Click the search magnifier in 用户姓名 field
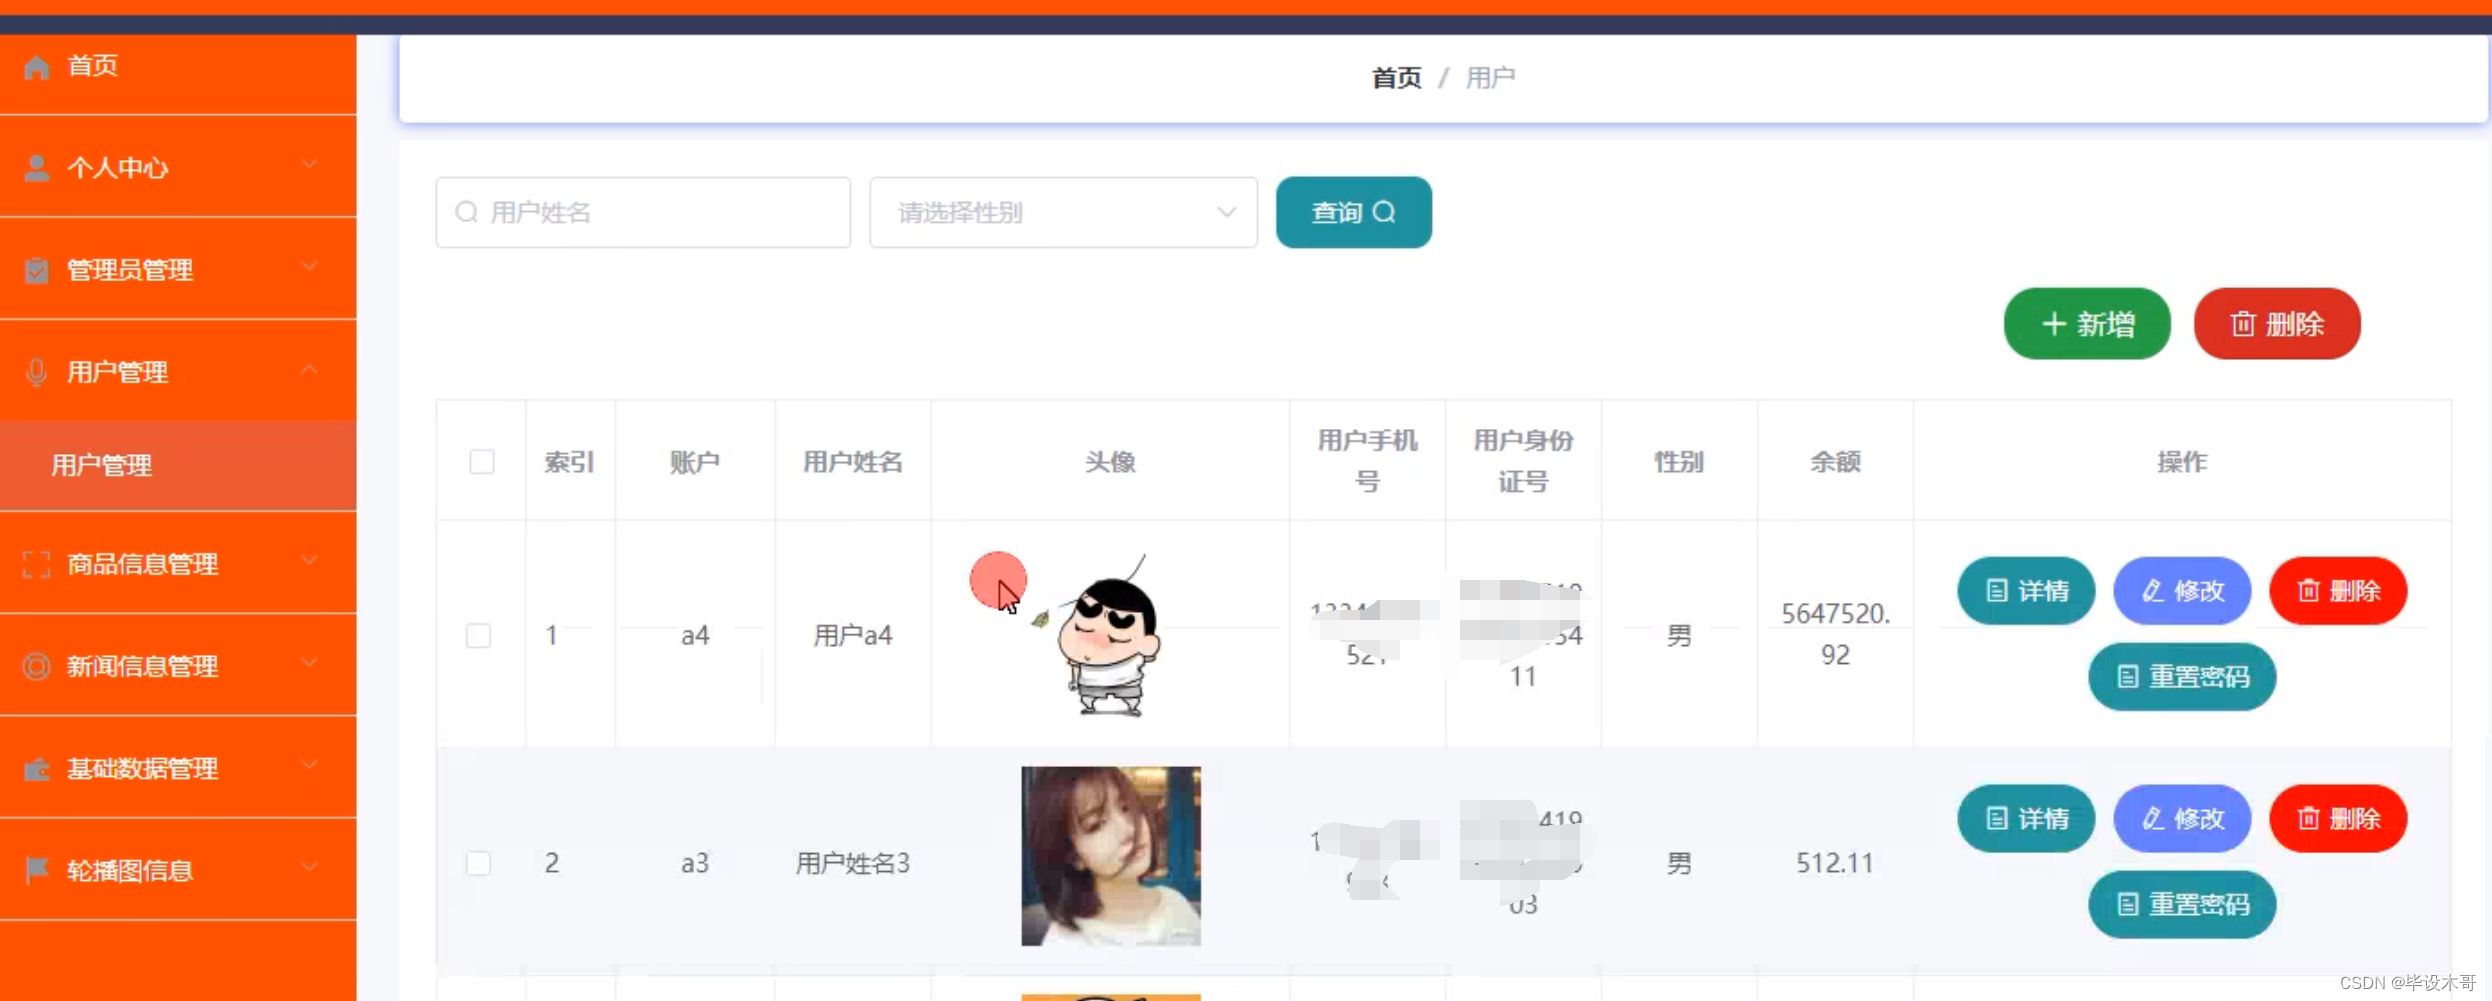Viewport: 2492px width, 1001px height. point(466,212)
